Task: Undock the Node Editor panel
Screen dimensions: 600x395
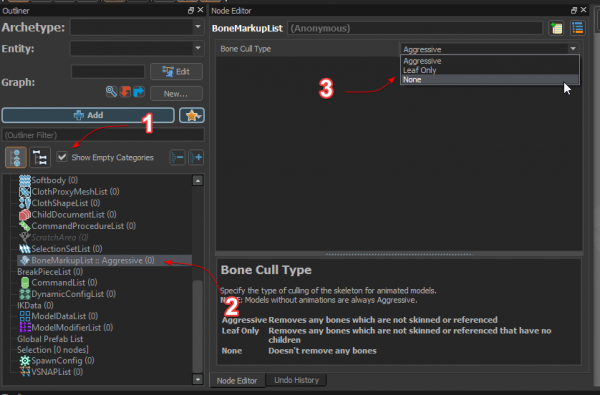Action: pos(574,10)
